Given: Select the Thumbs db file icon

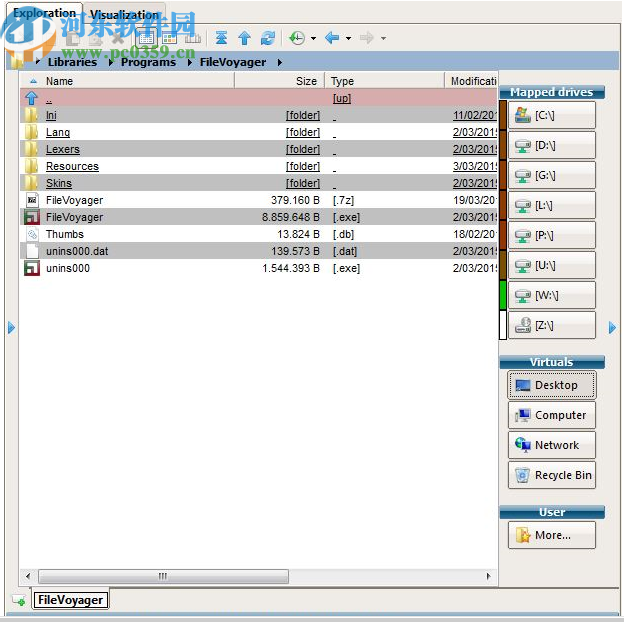Looking at the screenshot, I should (32, 234).
